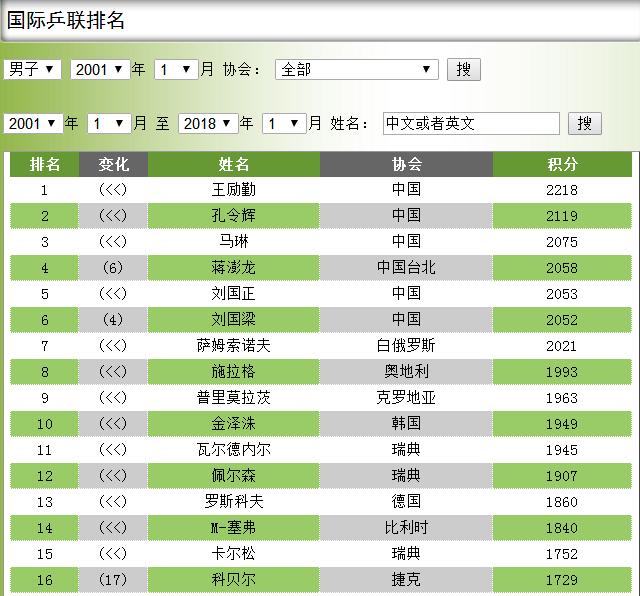Viewport: 640px width, 596px height.
Task: Click score 2058 for 蒋澎龙
Action: pos(562,268)
